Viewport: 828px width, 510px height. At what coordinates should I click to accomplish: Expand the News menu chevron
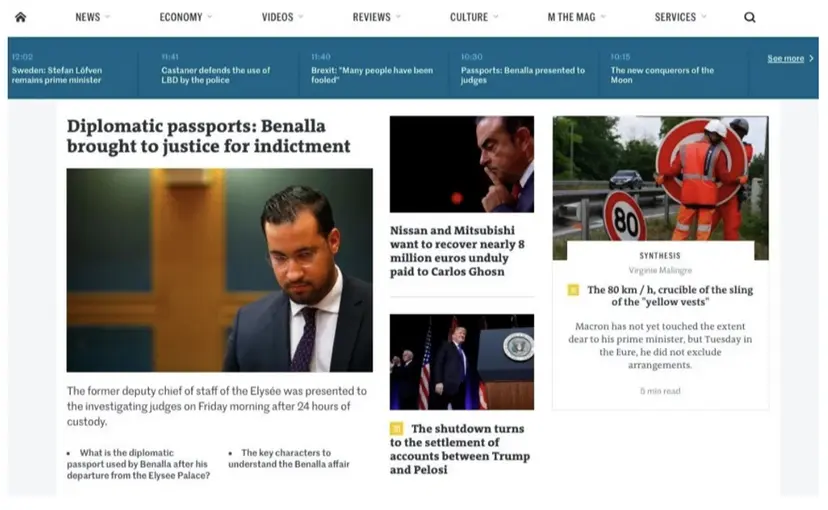click(108, 17)
